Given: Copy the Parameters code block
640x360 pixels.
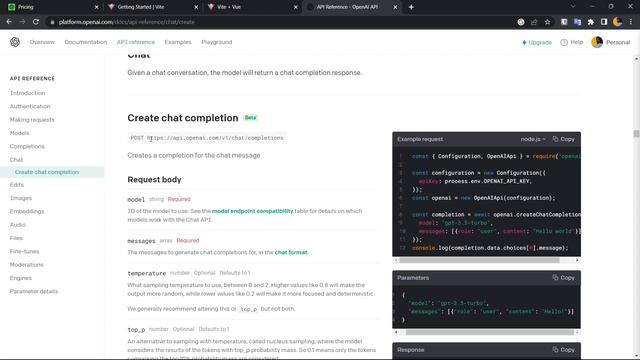Looking at the screenshot, I should click(x=564, y=278).
